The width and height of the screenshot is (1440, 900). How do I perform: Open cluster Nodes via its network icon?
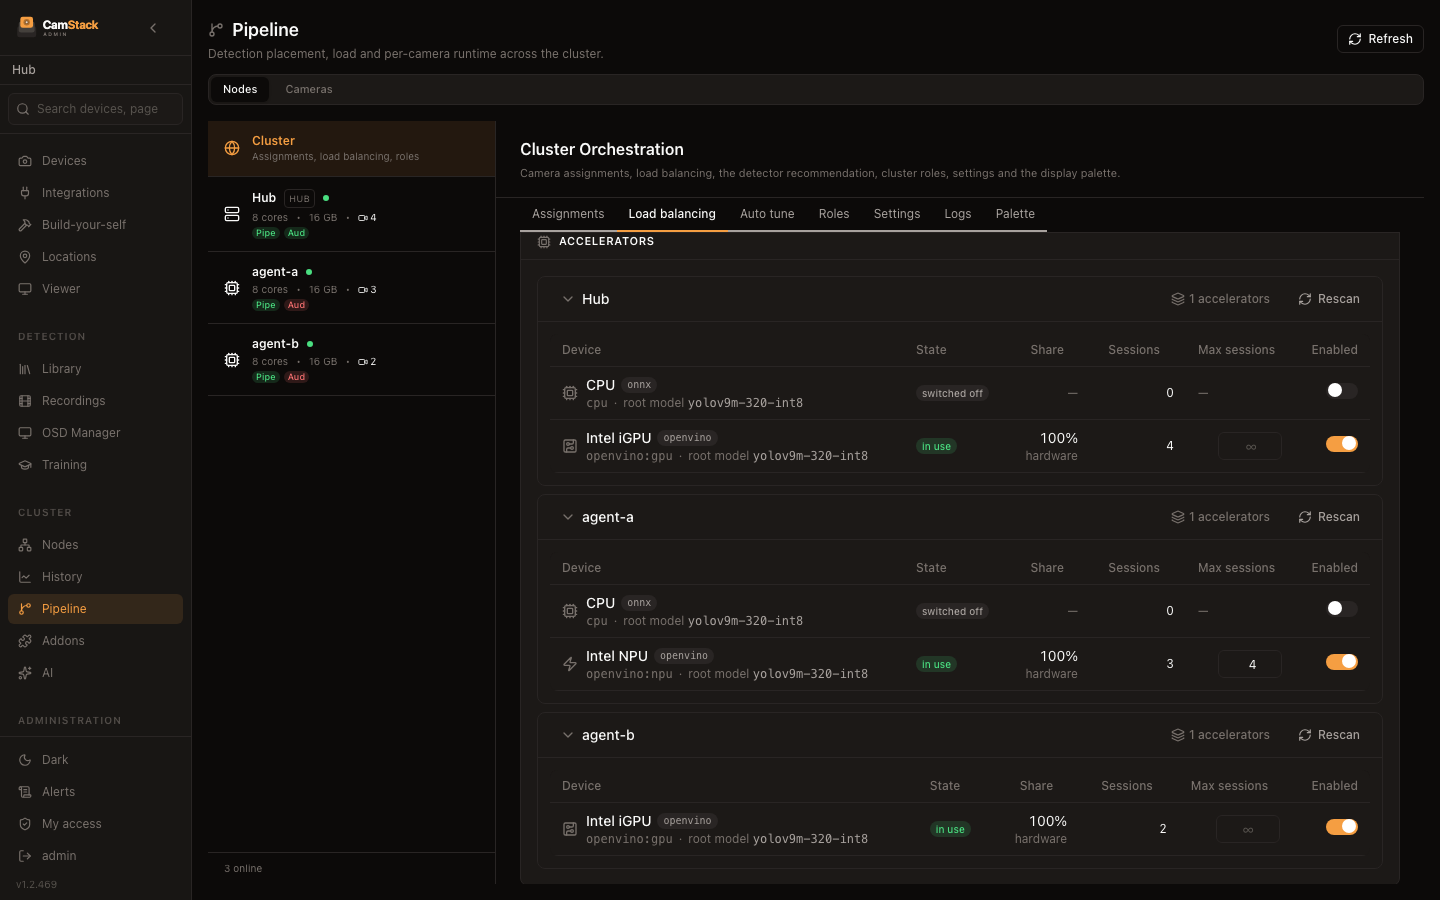pyautogui.click(x=25, y=545)
